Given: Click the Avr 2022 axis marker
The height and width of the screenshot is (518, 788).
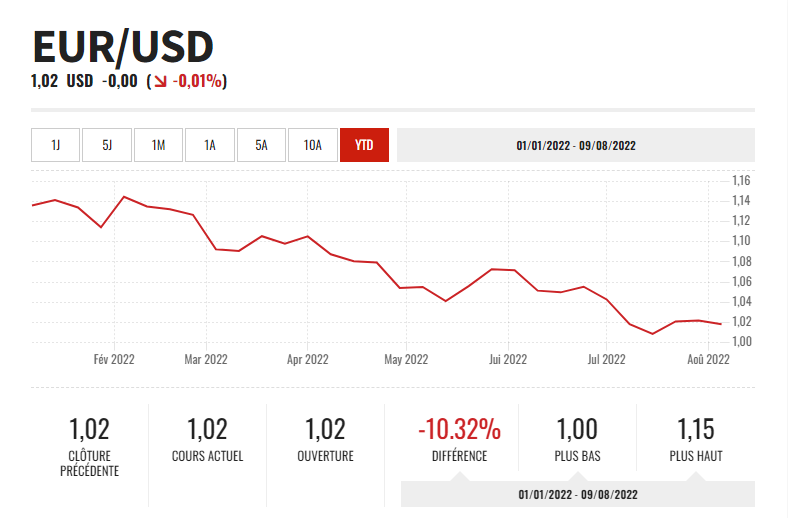Looking at the screenshot, I should click(307, 360).
